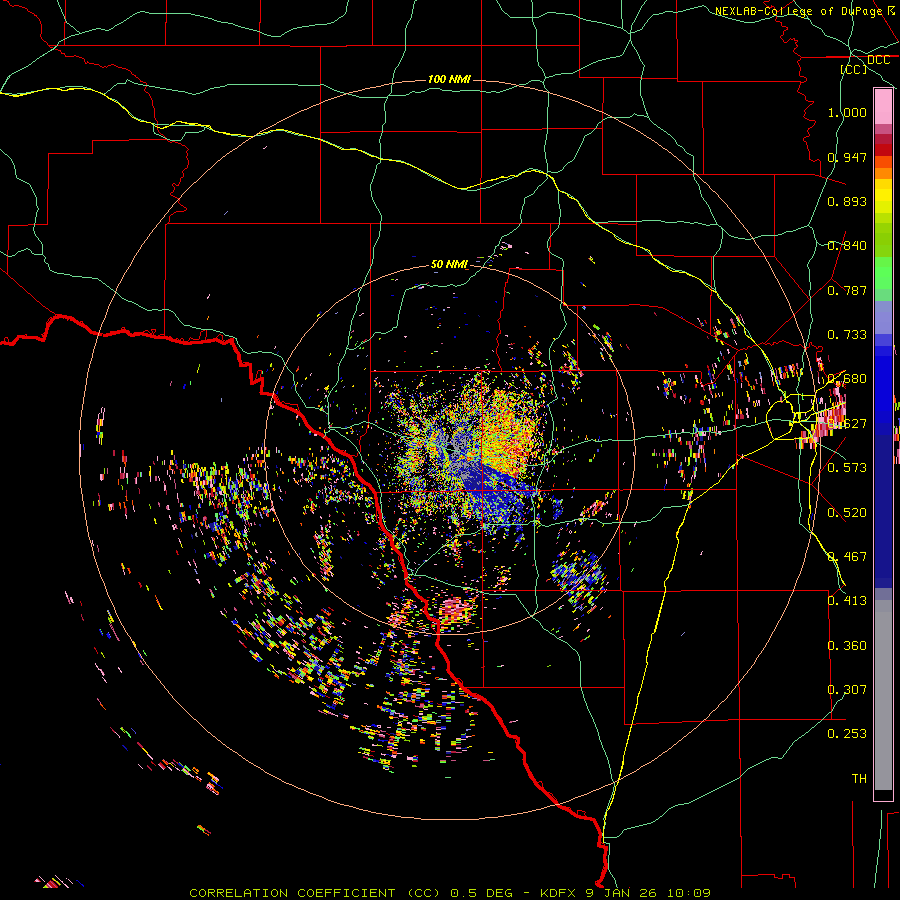
Task: Click the "DCC" label above the scale
Action: 878,60
